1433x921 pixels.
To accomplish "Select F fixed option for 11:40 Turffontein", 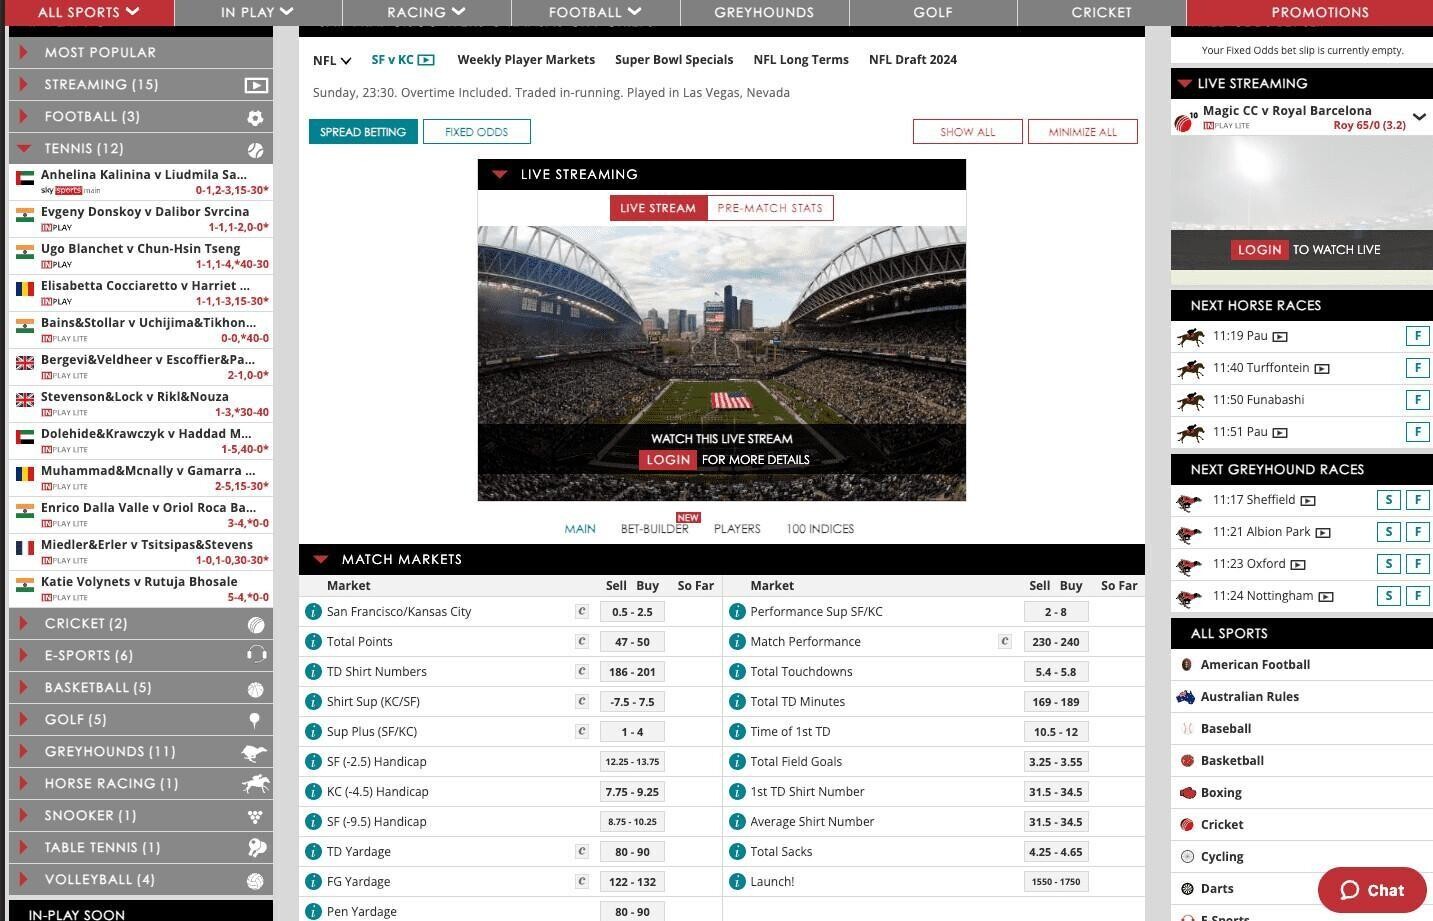I will [1417, 368].
